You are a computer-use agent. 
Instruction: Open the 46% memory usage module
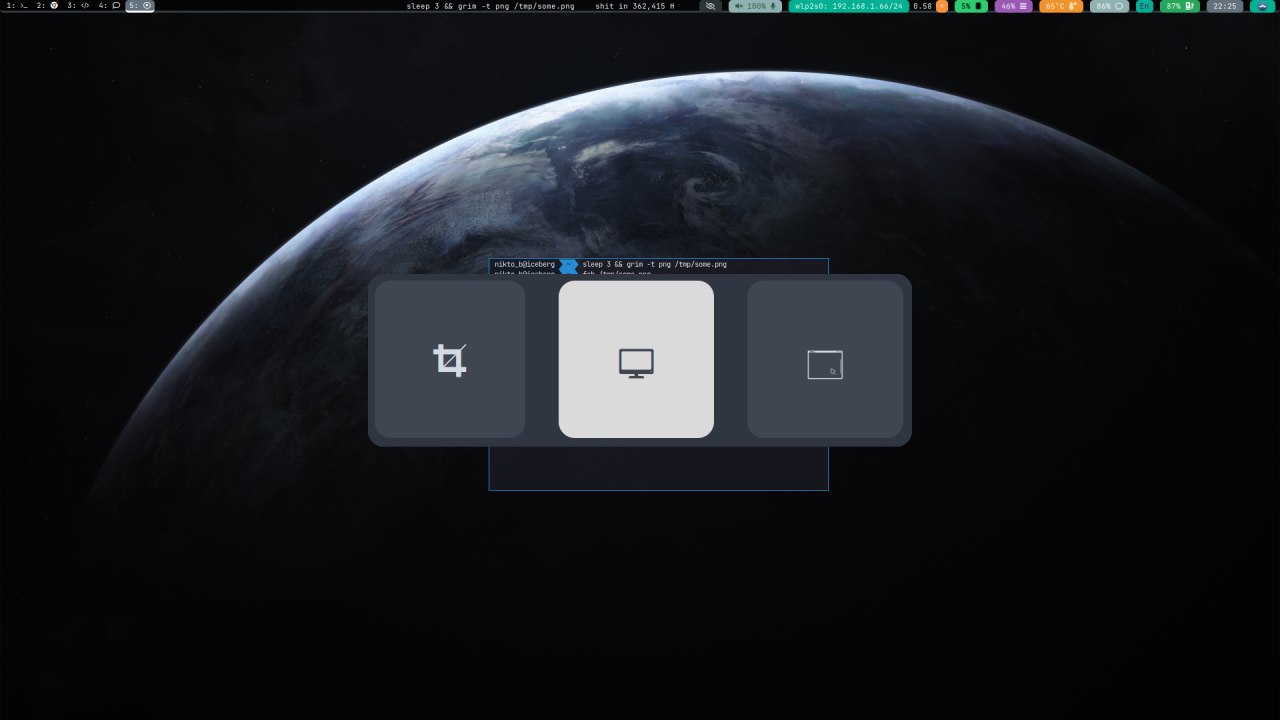click(1013, 6)
